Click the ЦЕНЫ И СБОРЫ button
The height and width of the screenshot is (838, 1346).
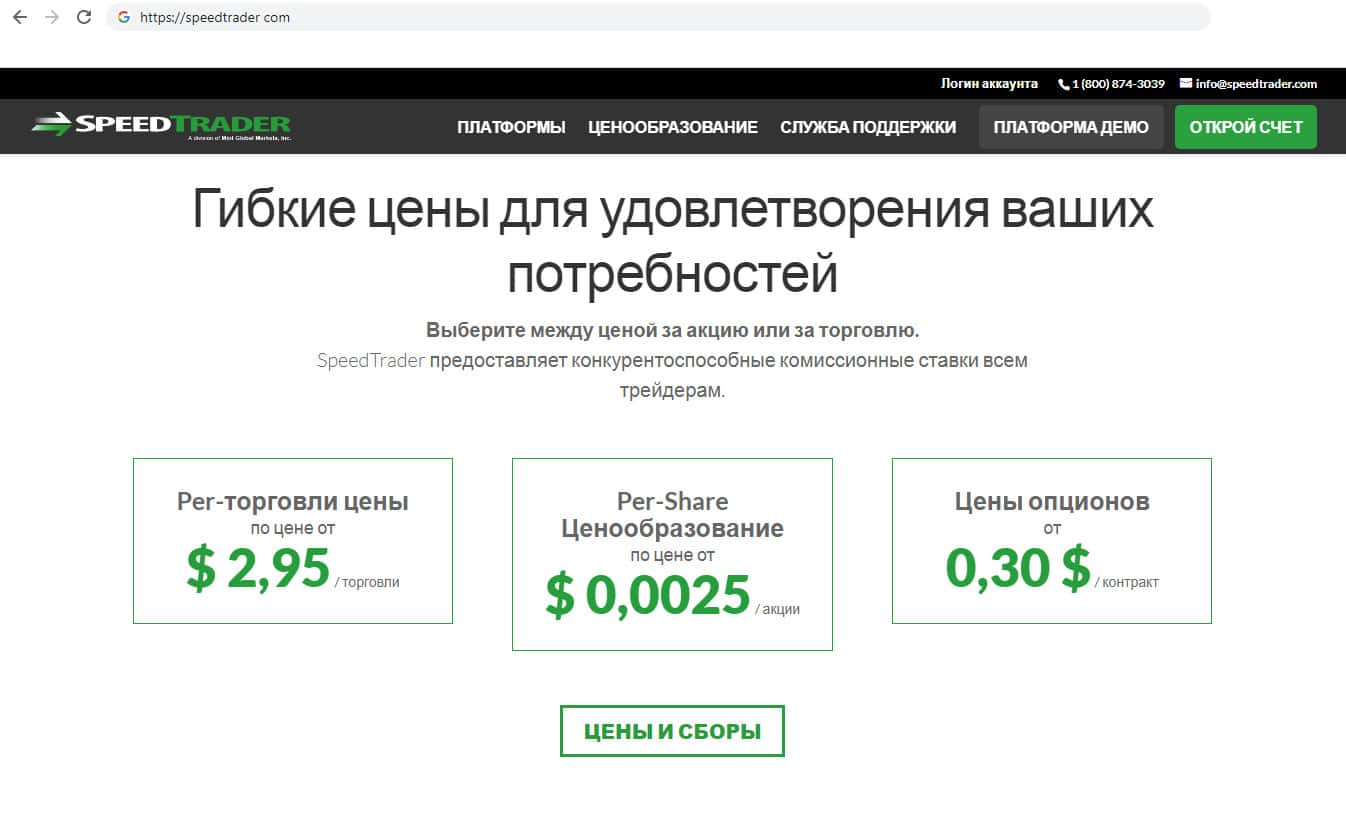pyautogui.click(x=672, y=731)
